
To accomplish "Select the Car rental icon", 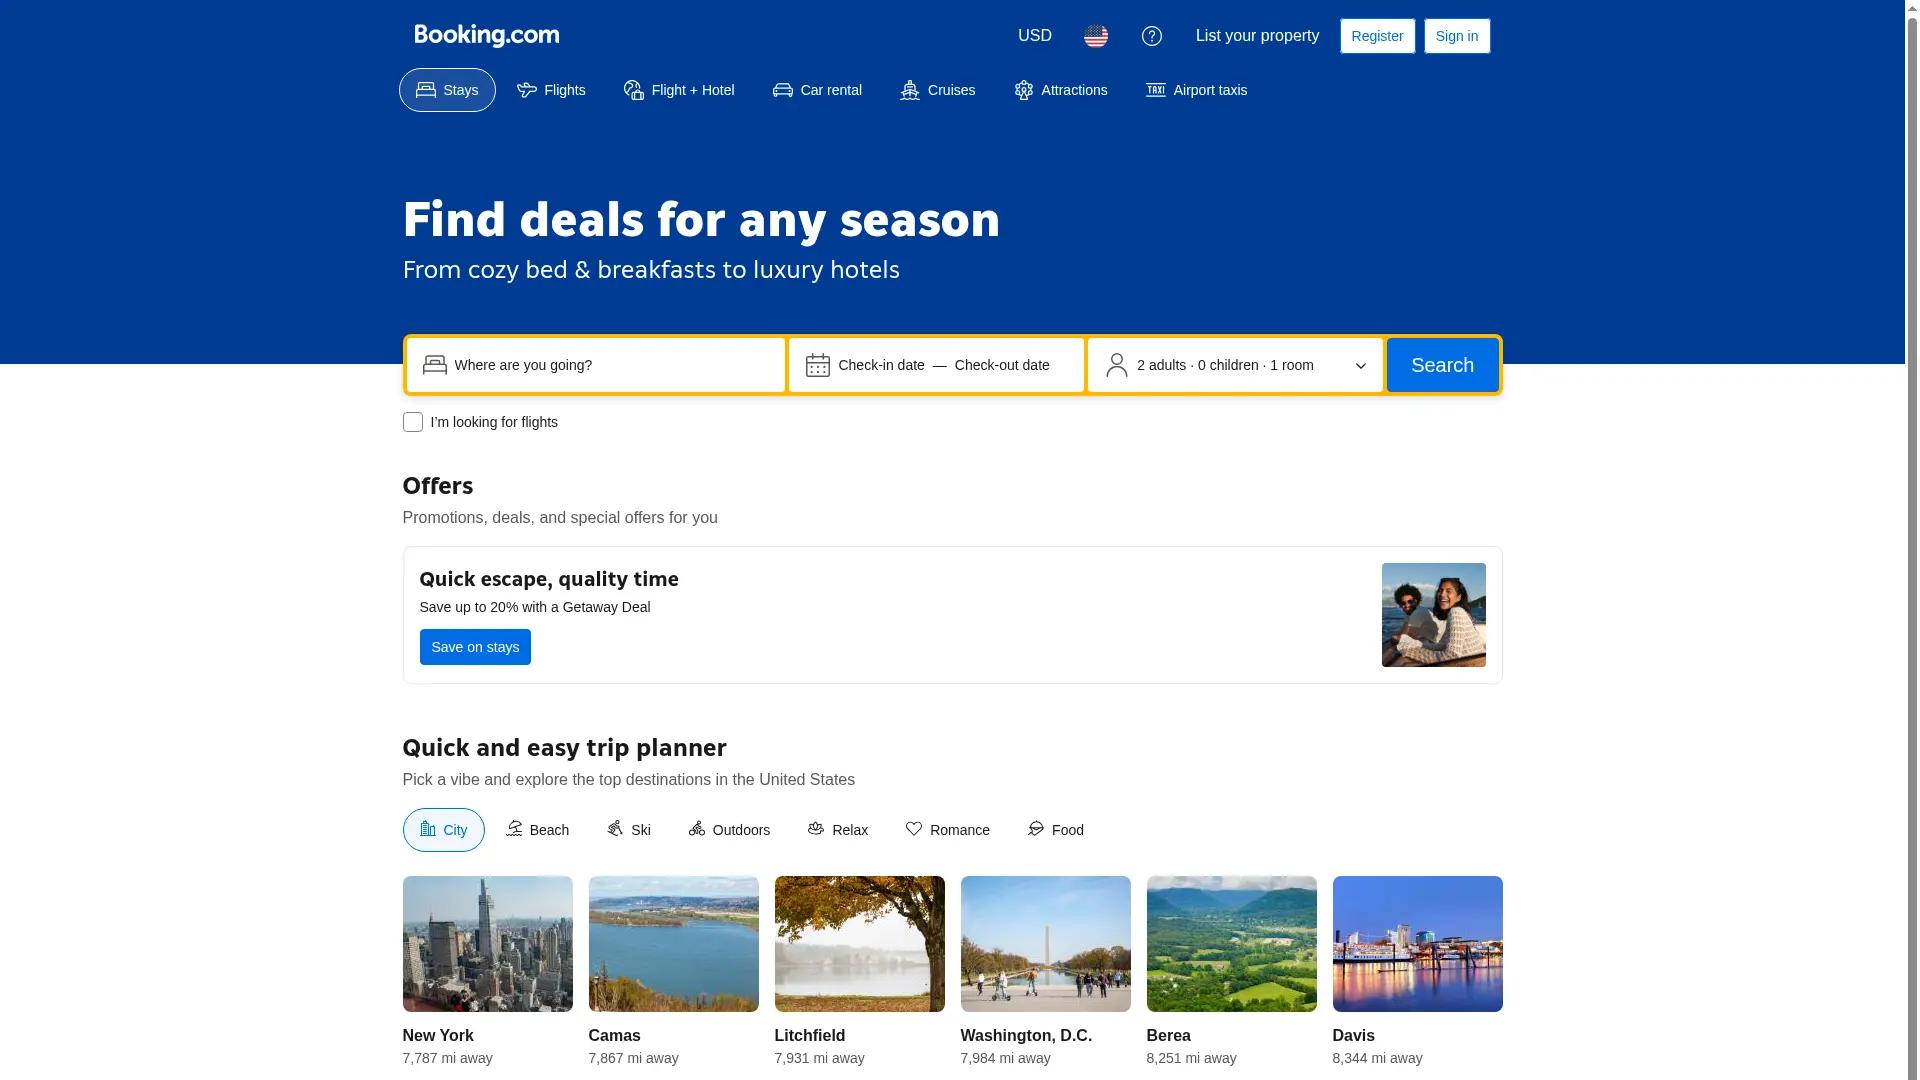I will point(782,89).
